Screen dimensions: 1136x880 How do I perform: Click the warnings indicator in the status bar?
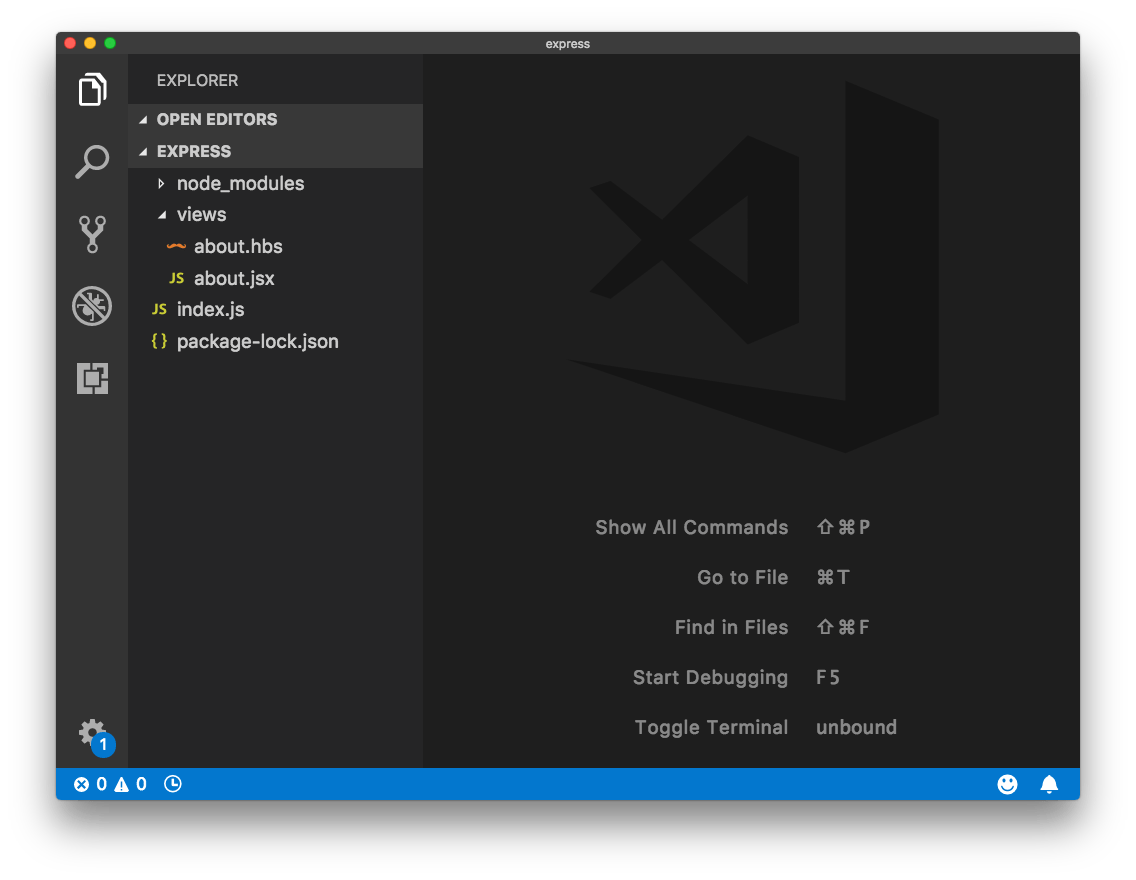(132, 784)
